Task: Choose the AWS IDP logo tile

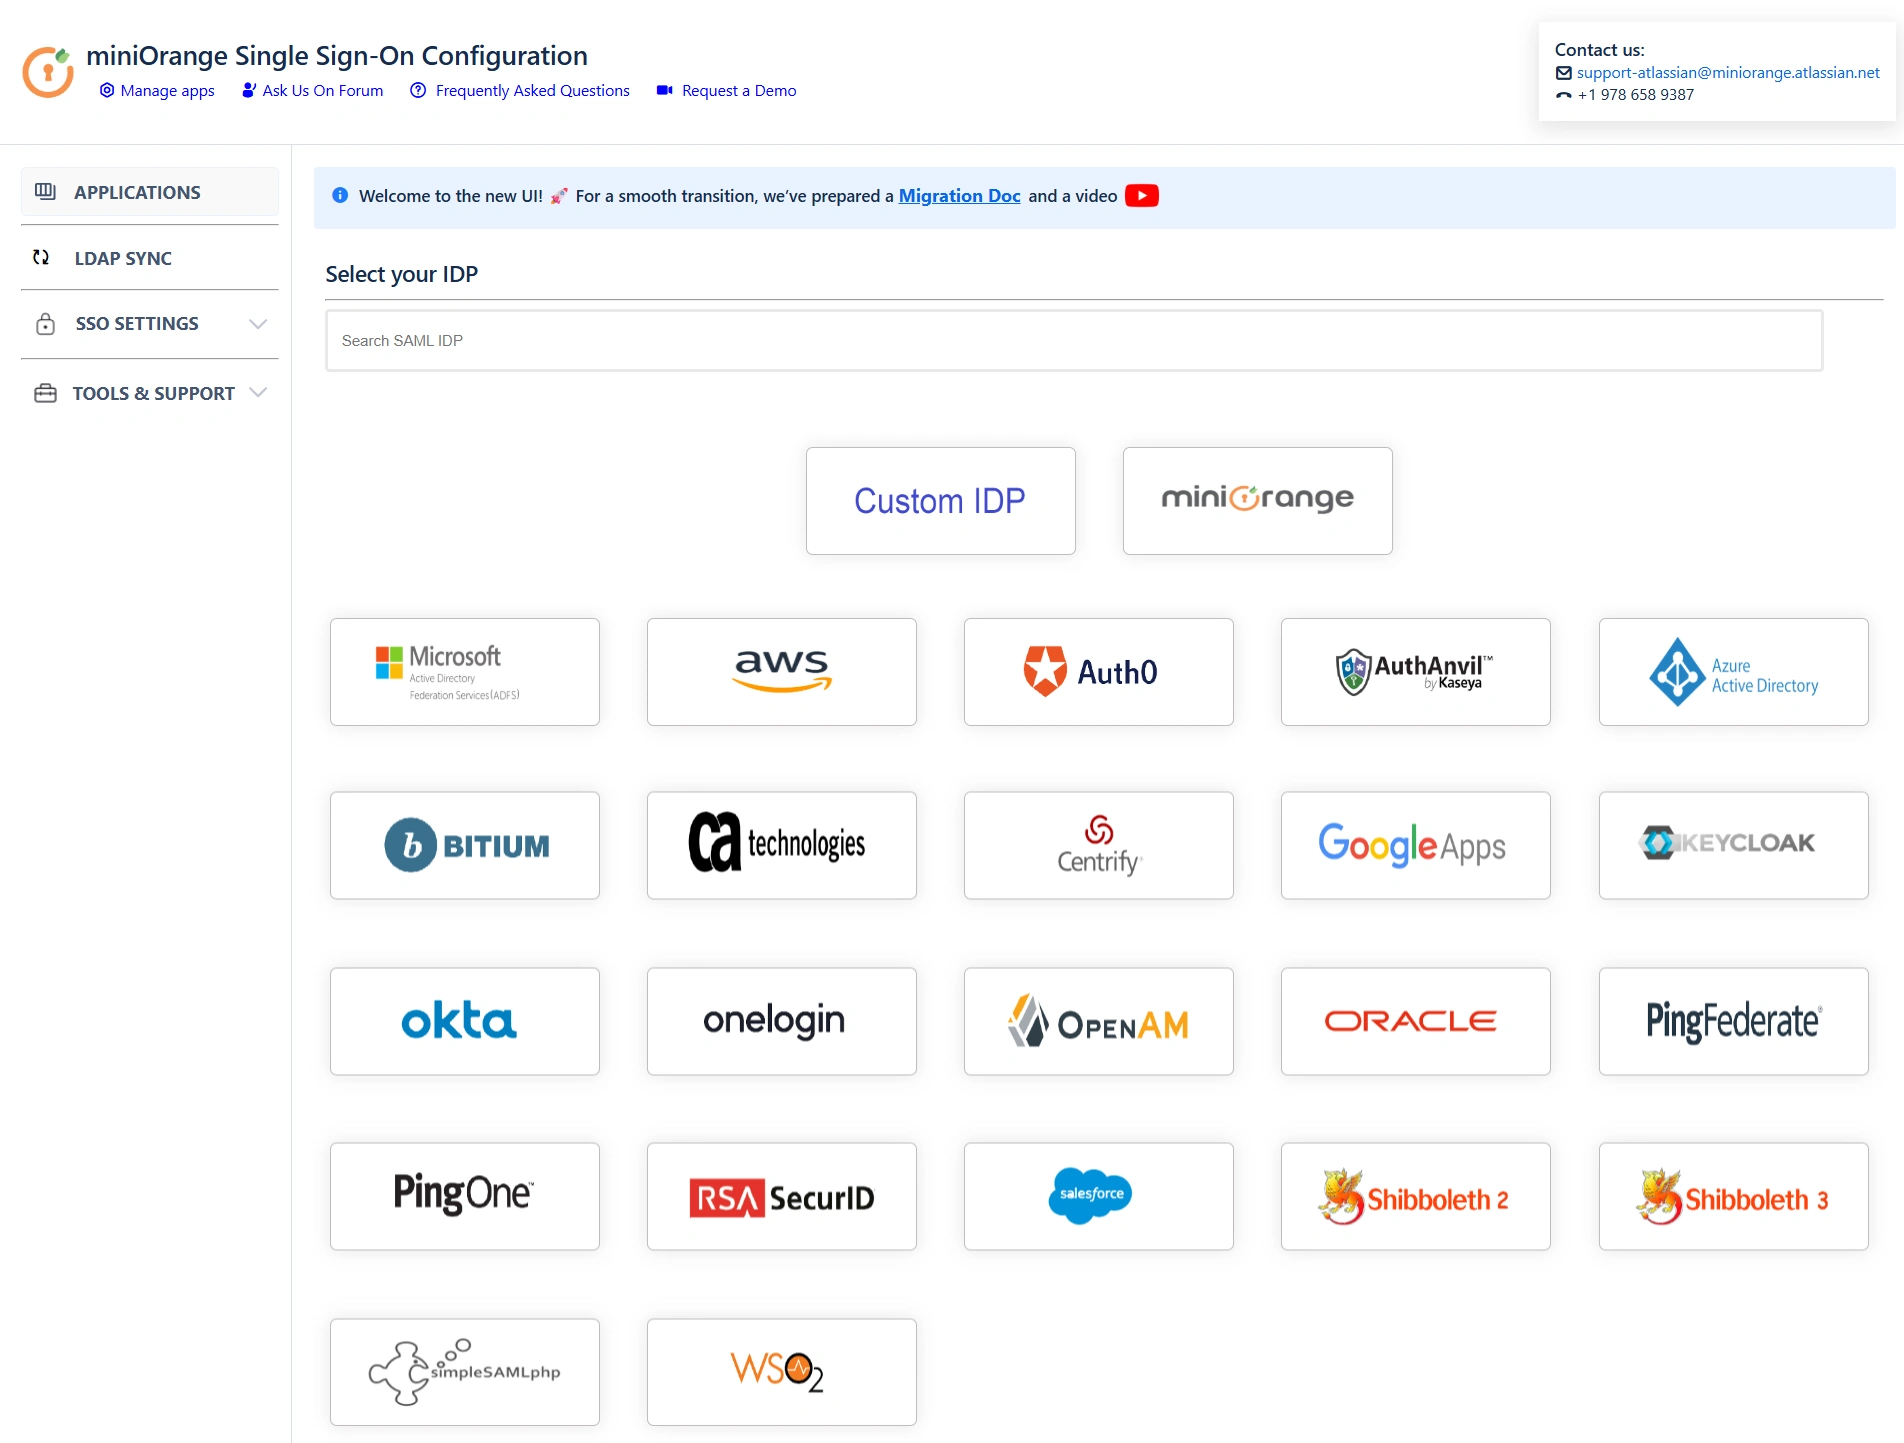Action: click(781, 672)
